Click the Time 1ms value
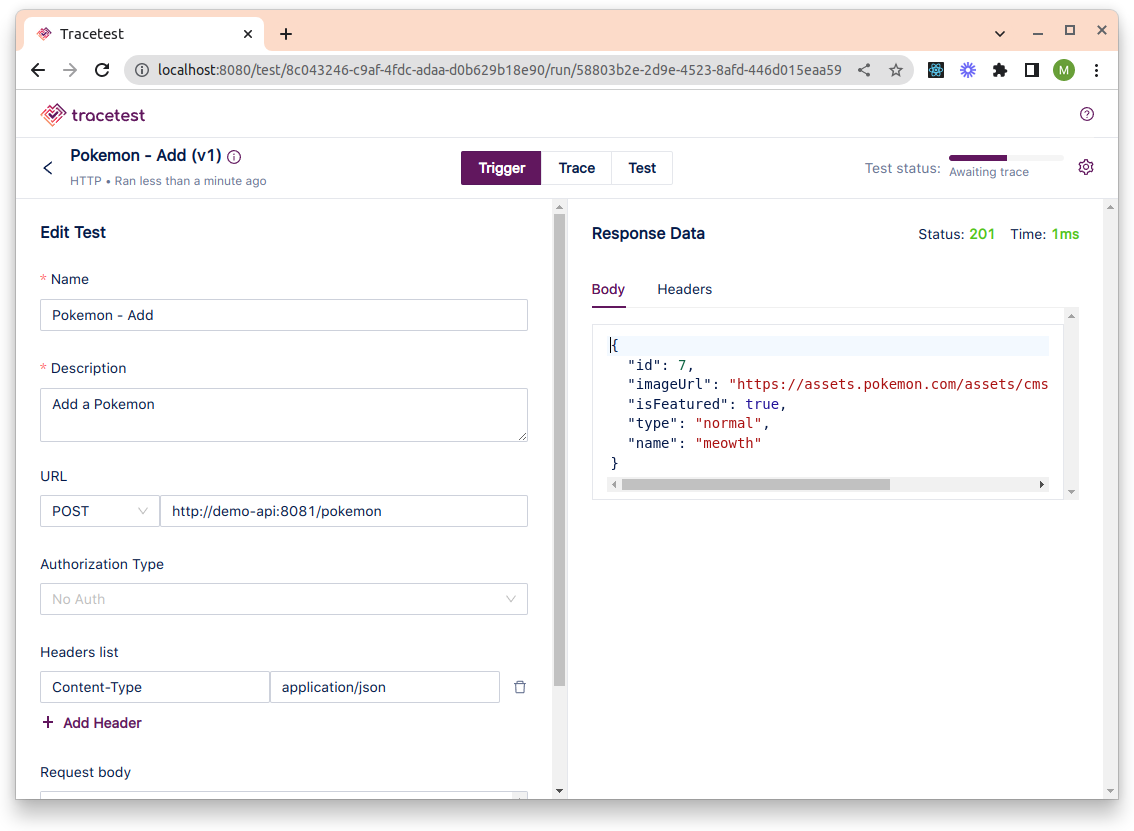 coord(1065,234)
